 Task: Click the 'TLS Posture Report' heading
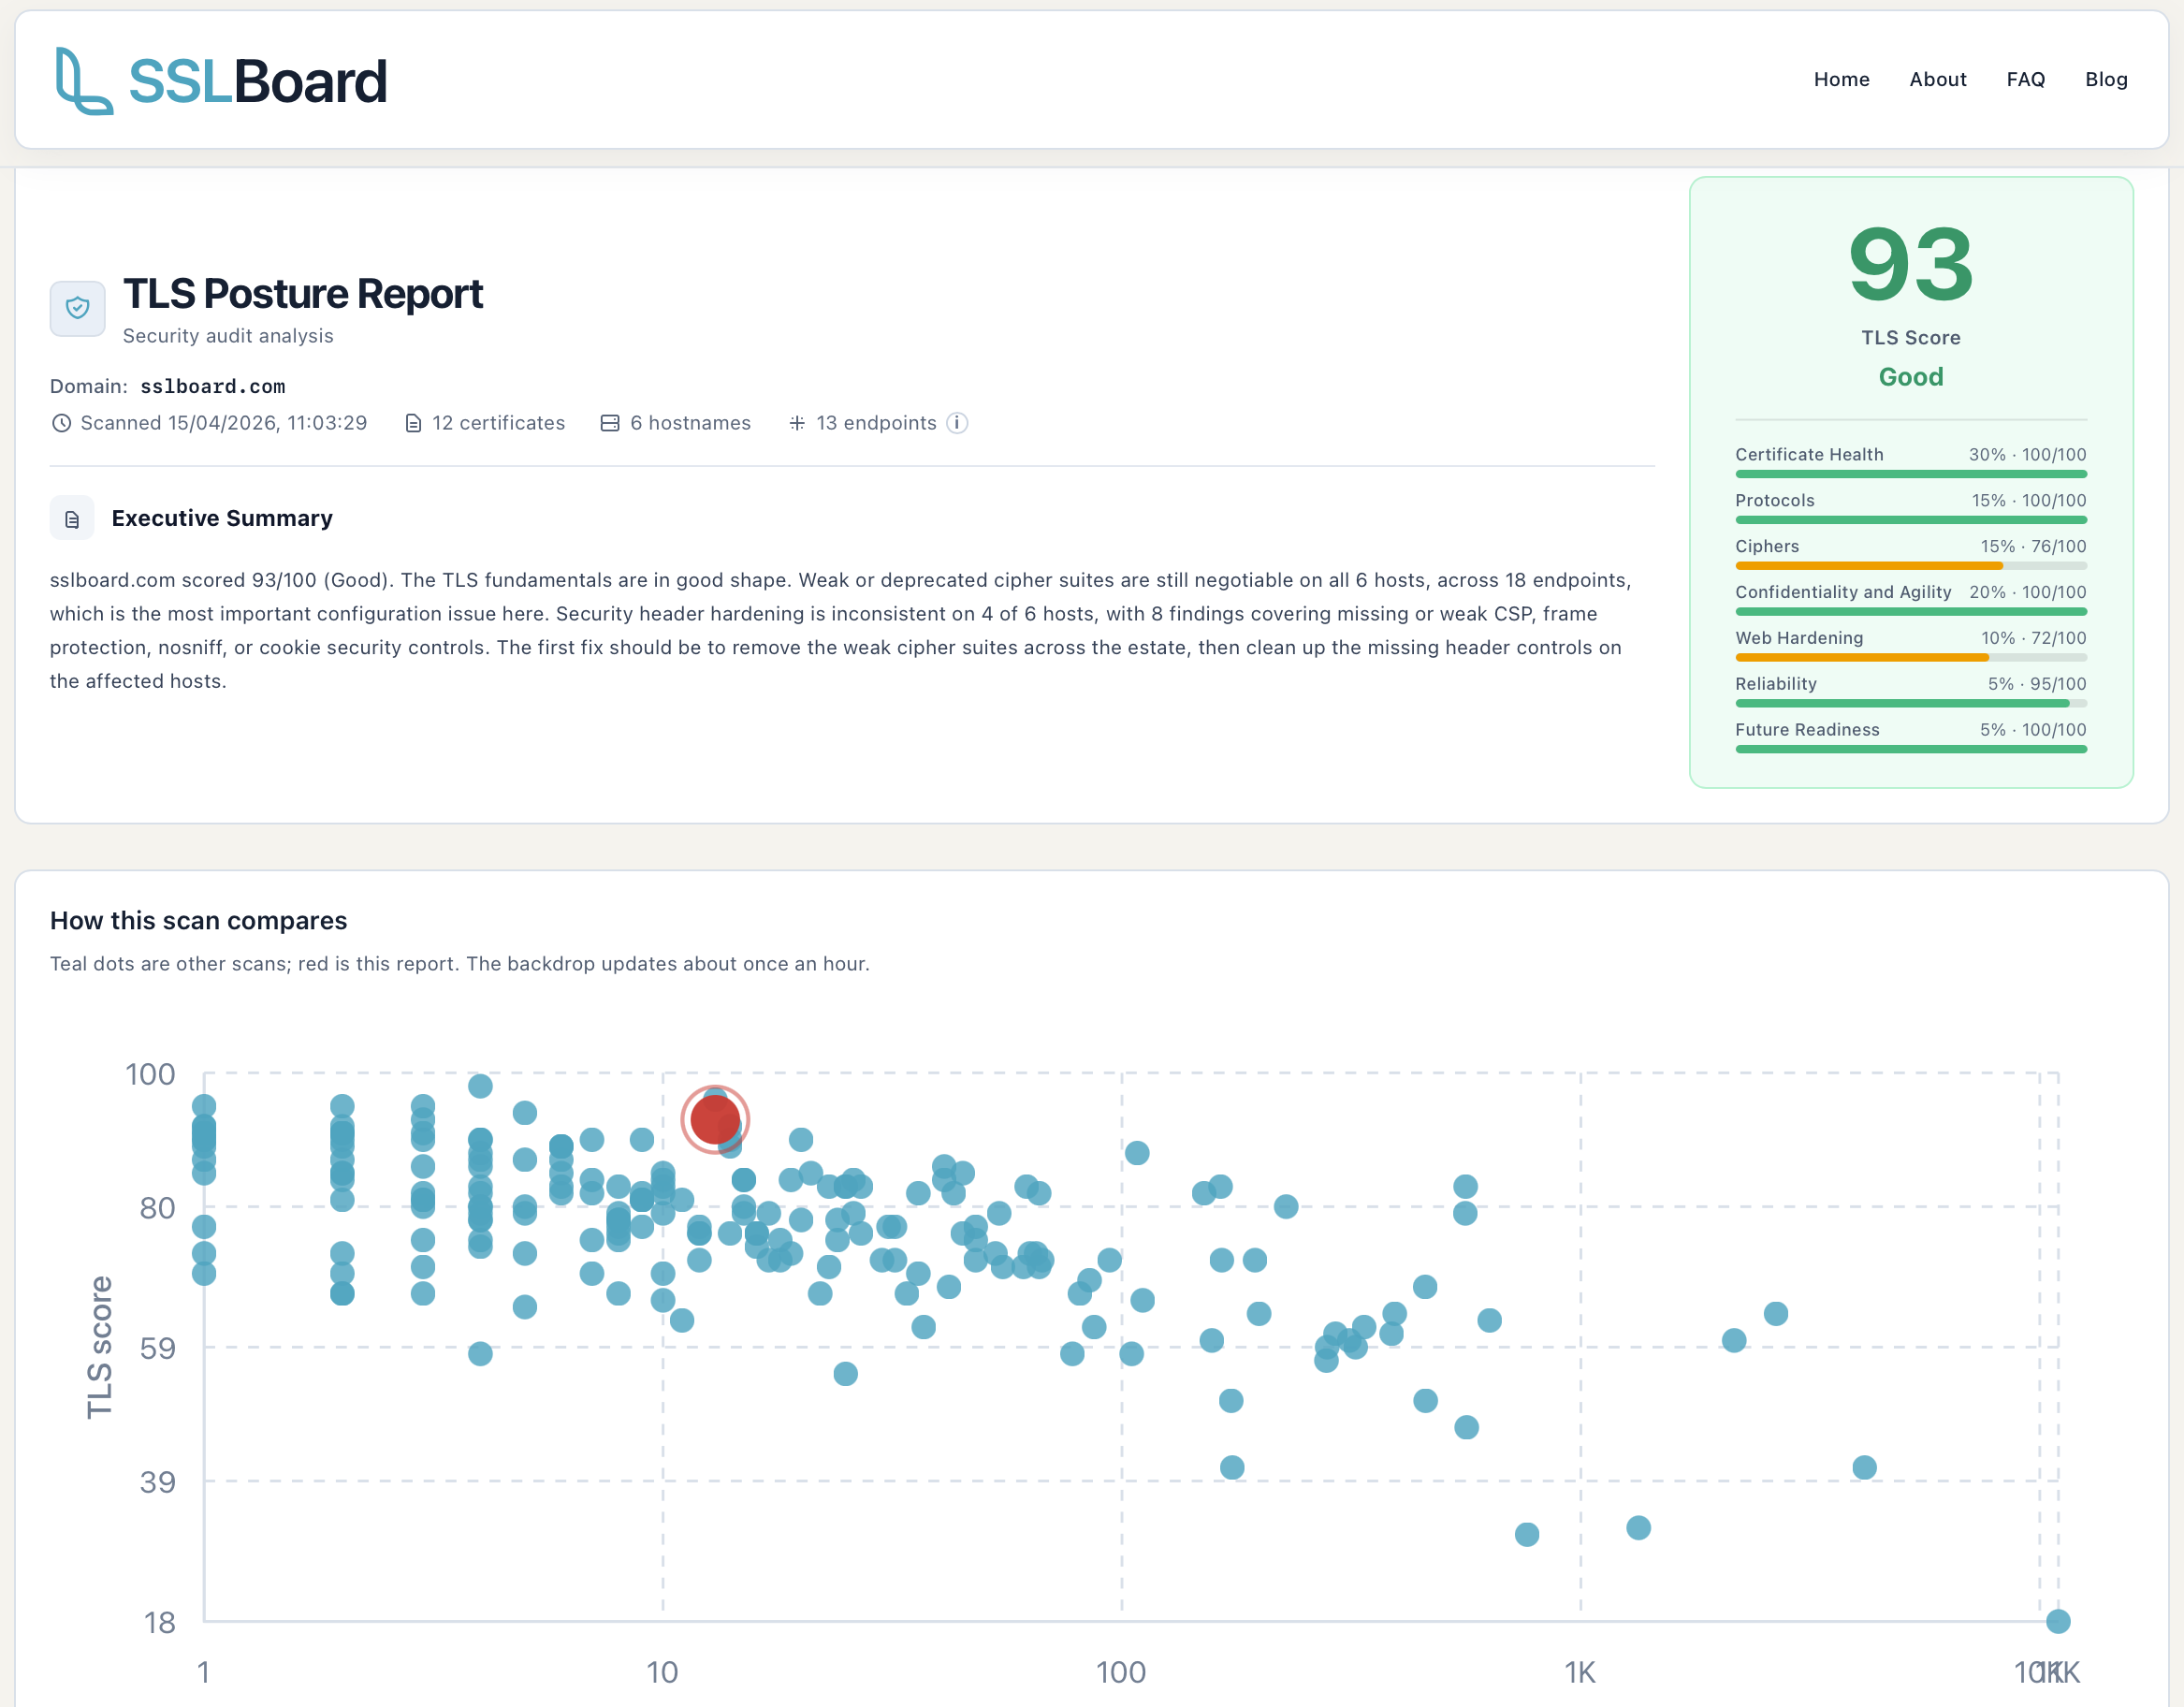pos(303,294)
